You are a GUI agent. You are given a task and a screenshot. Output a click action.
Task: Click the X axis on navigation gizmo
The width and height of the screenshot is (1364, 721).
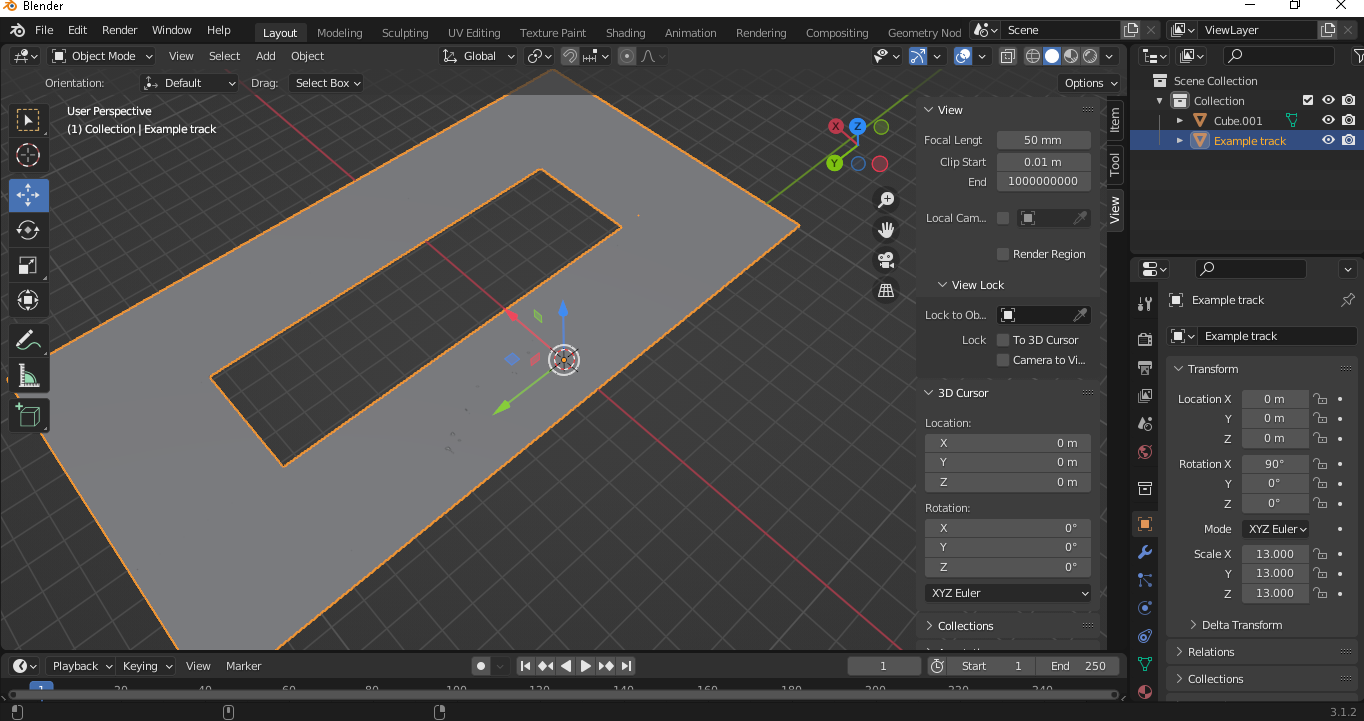pyautogui.click(x=836, y=126)
